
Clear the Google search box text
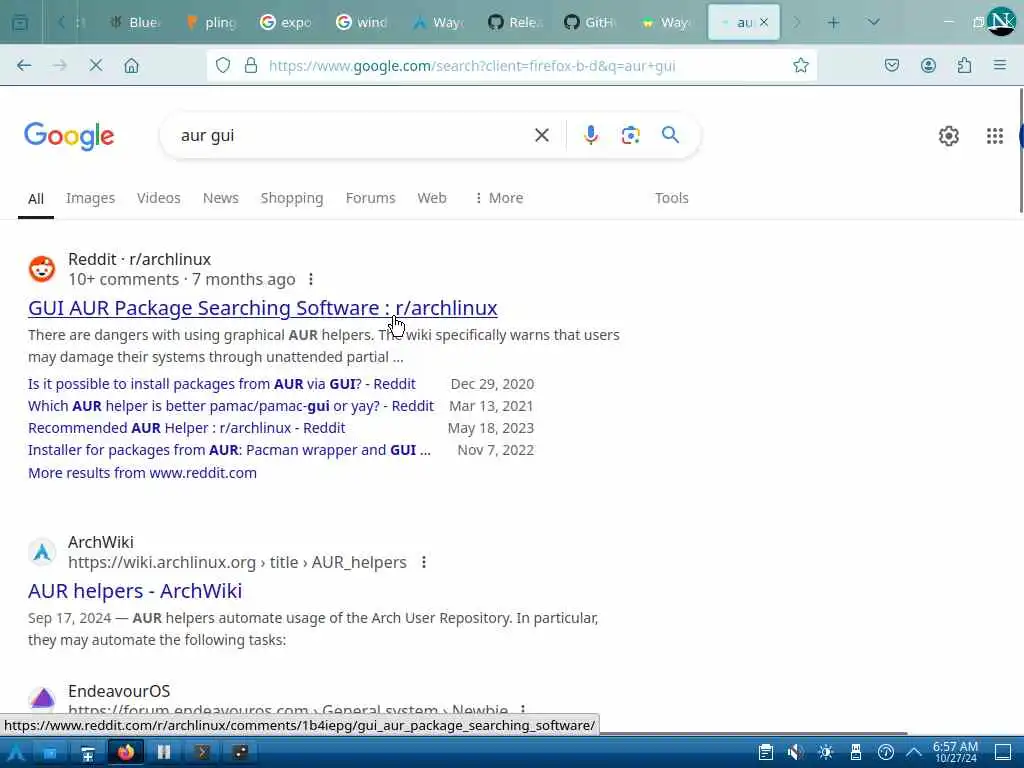click(541, 135)
